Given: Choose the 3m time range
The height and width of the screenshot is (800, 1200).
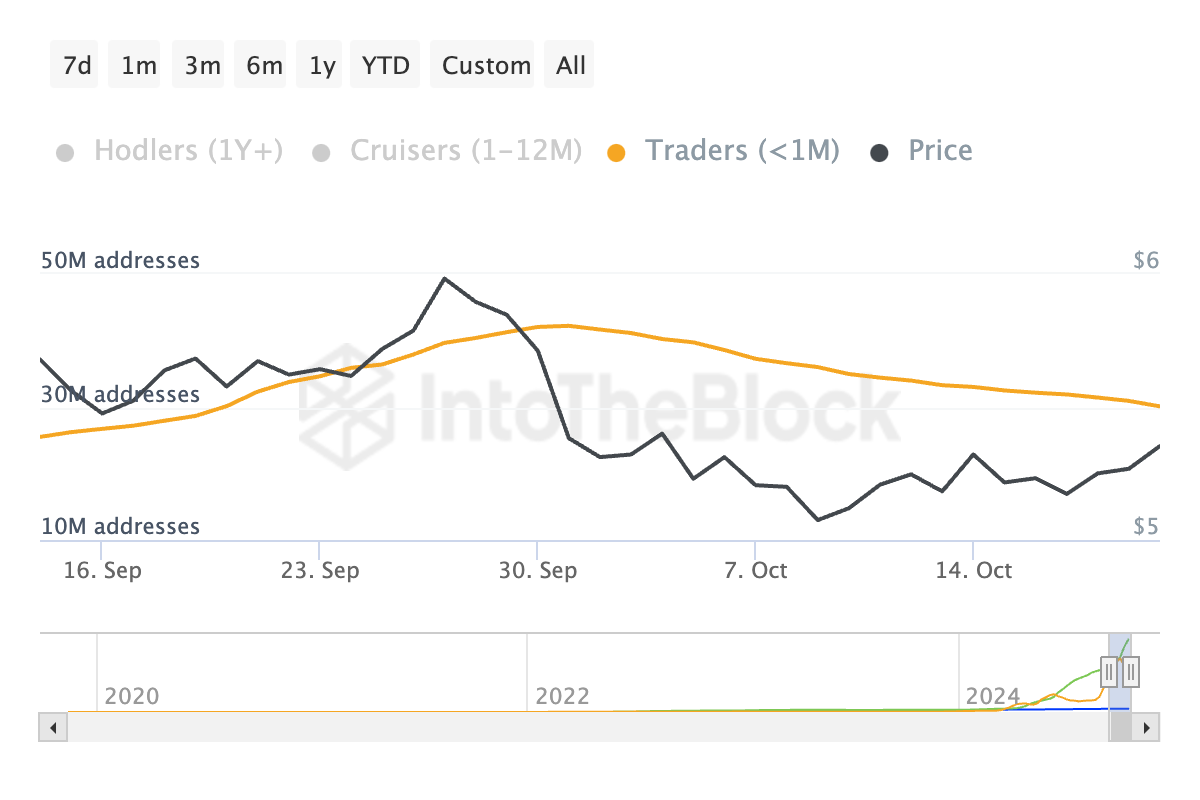Looking at the screenshot, I should pos(202,66).
